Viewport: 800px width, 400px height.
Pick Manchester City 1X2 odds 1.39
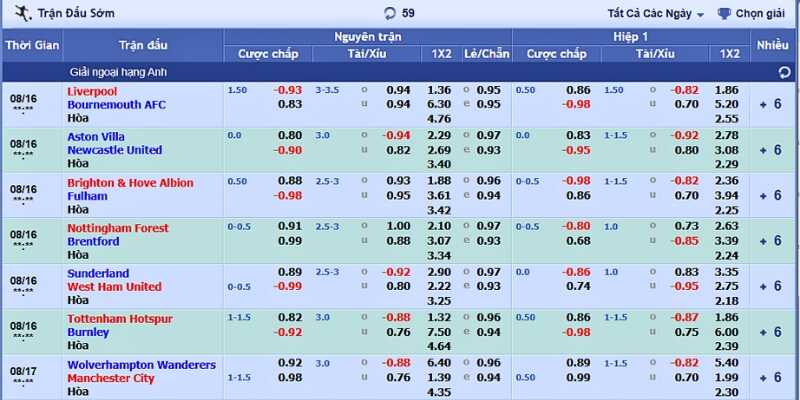point(439,378)
